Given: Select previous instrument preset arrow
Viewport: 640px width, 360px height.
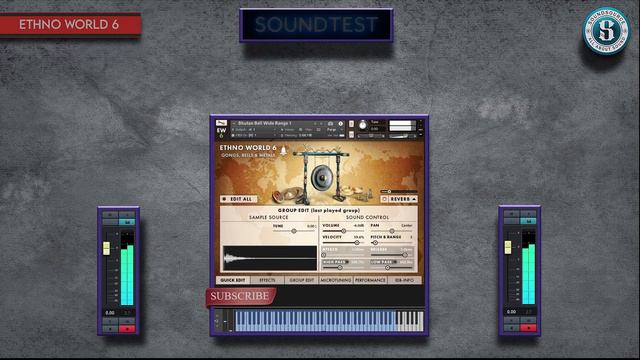Looking at the screenshot, I should 315,123.
